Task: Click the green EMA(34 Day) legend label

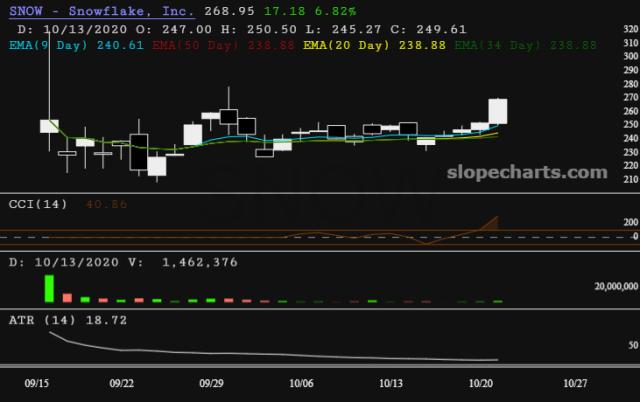Action: [497, 45]
